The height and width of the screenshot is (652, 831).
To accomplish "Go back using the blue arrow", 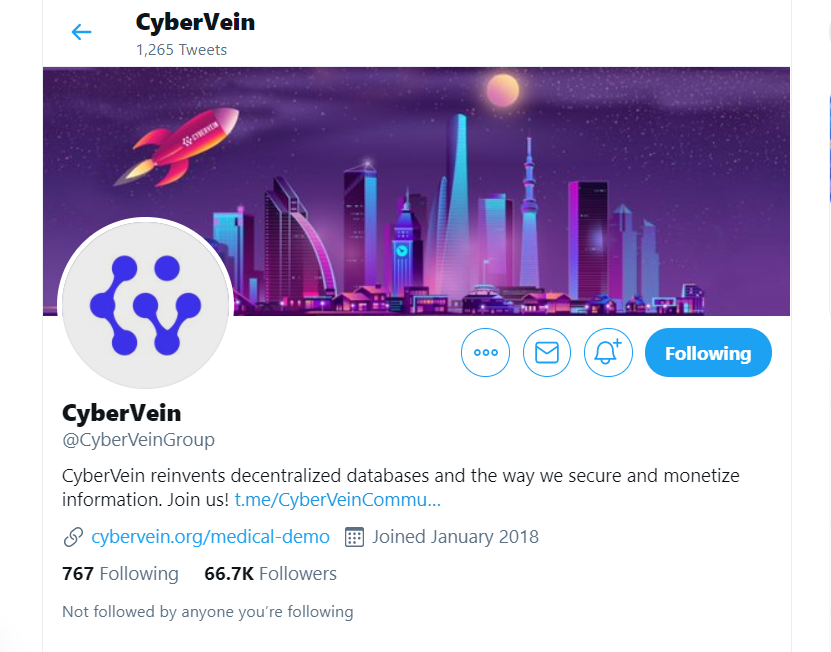I will [x=81, y=32].
